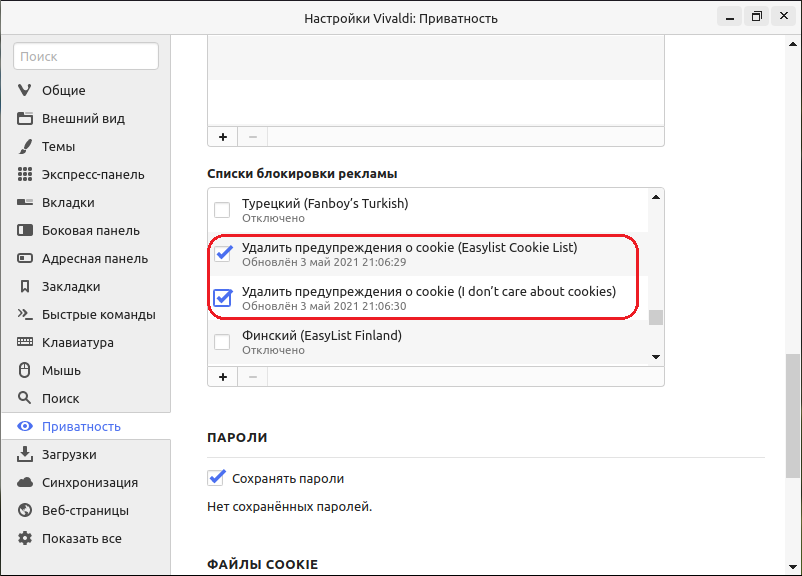802x576 pixels.
Task: Click the main settings page scrollbar thumb
Action: coord(793,416)
